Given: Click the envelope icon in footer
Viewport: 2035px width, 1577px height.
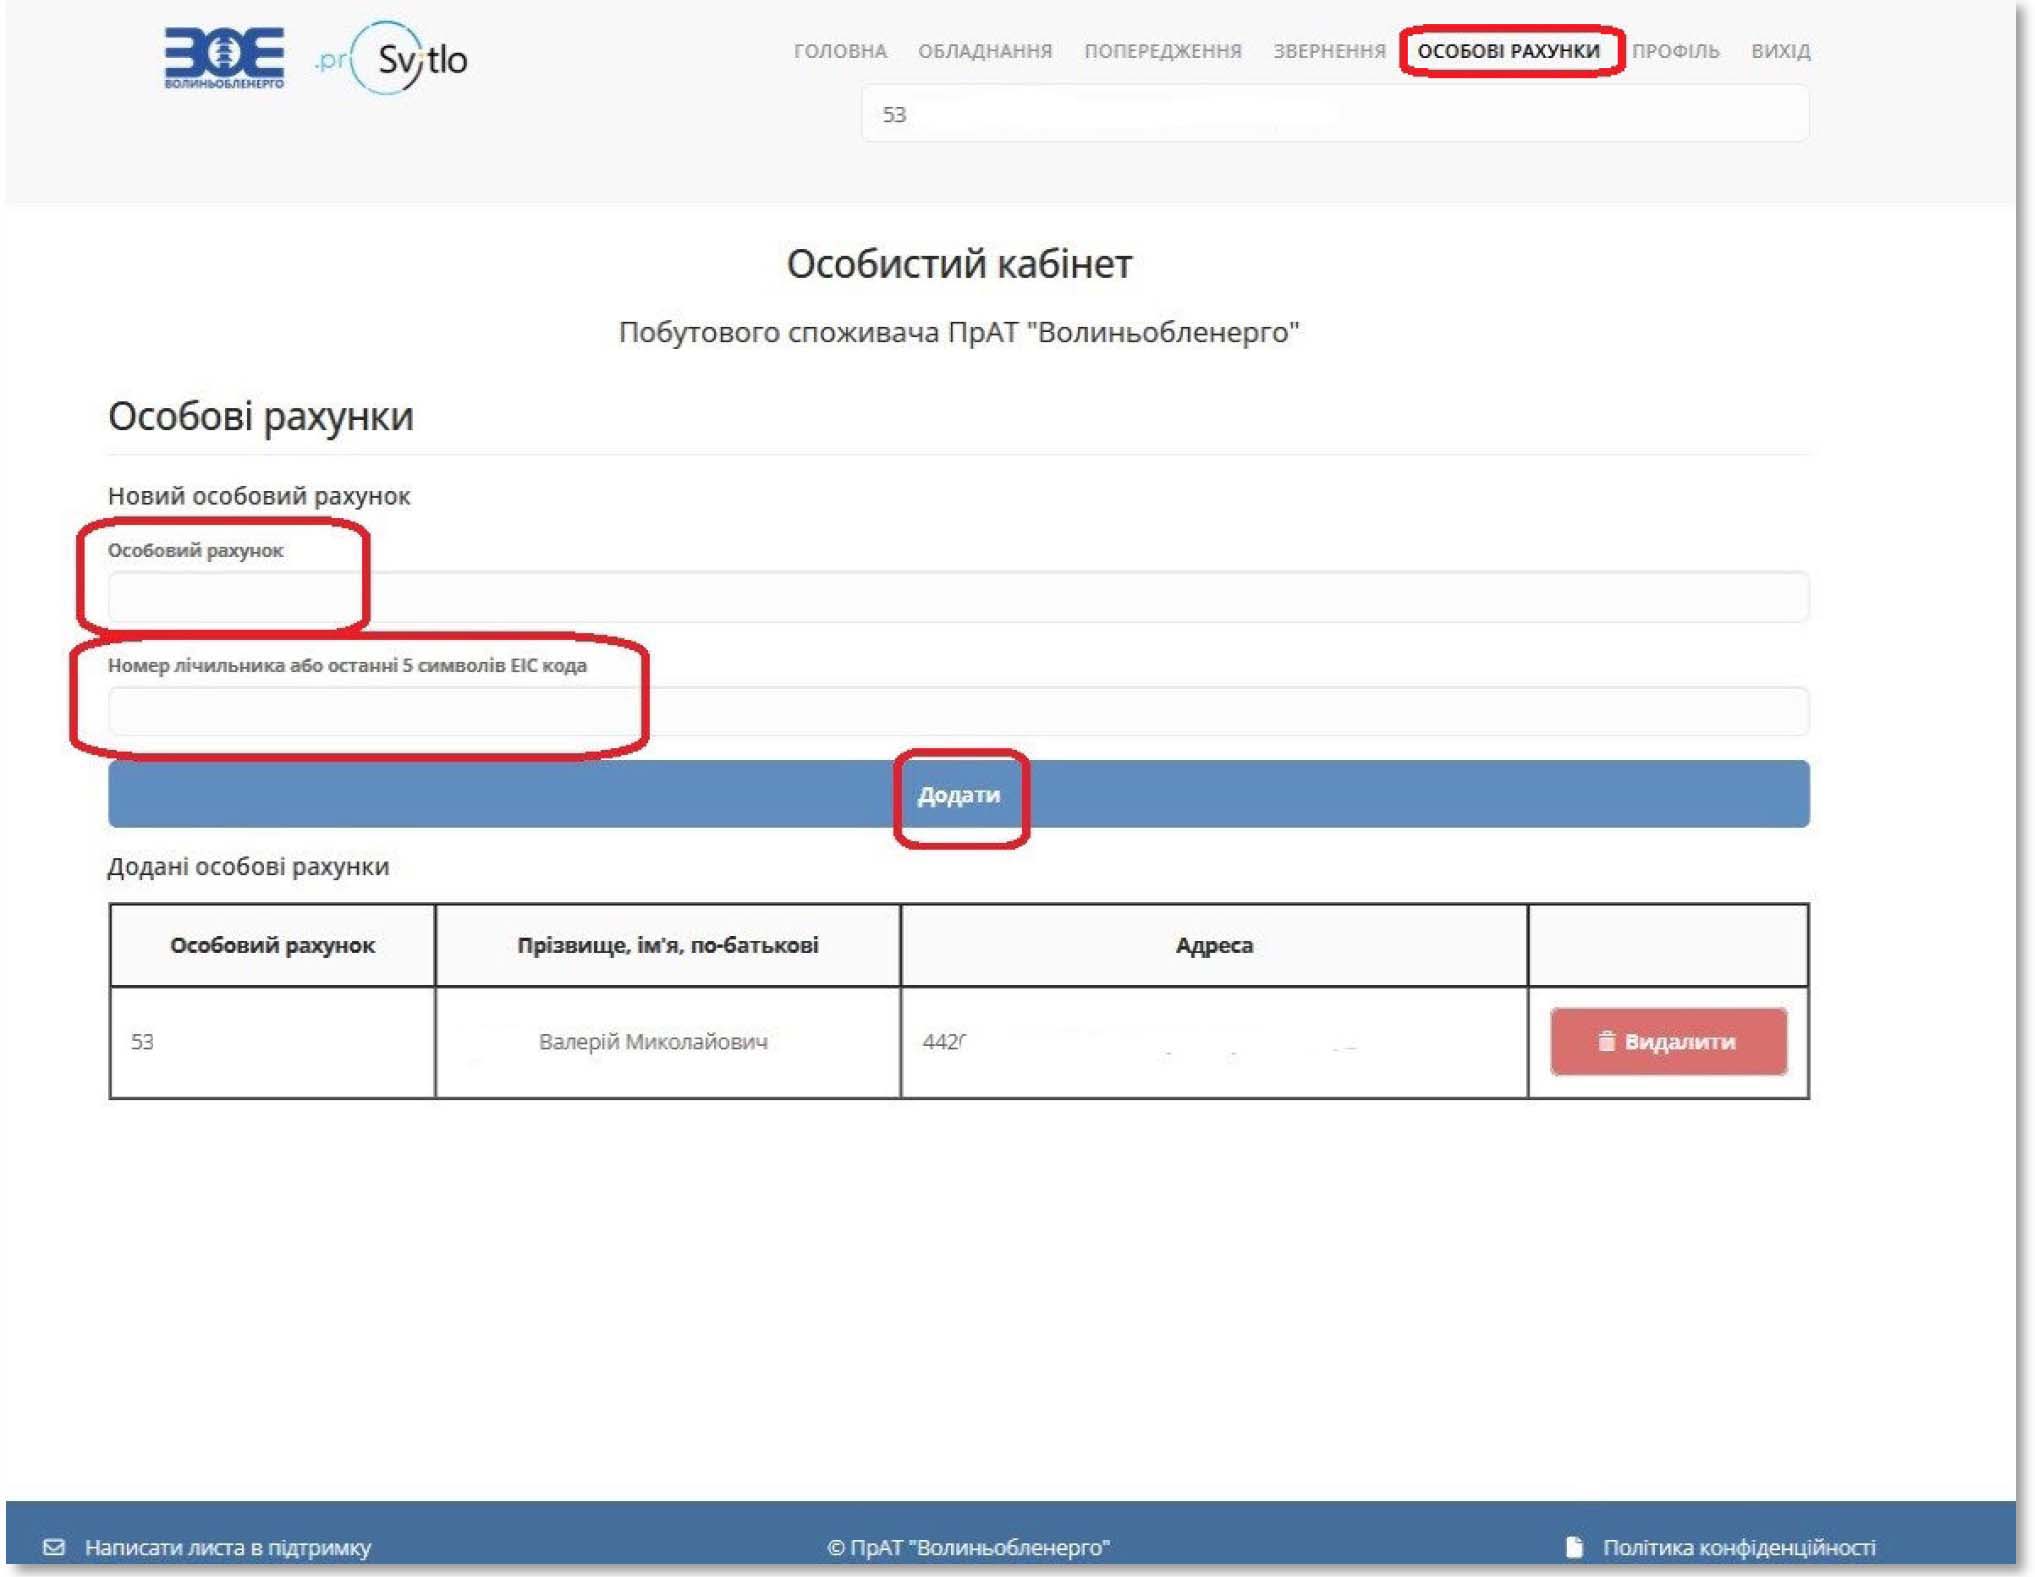Looking at the screenshot, I should coord(54,1547).
